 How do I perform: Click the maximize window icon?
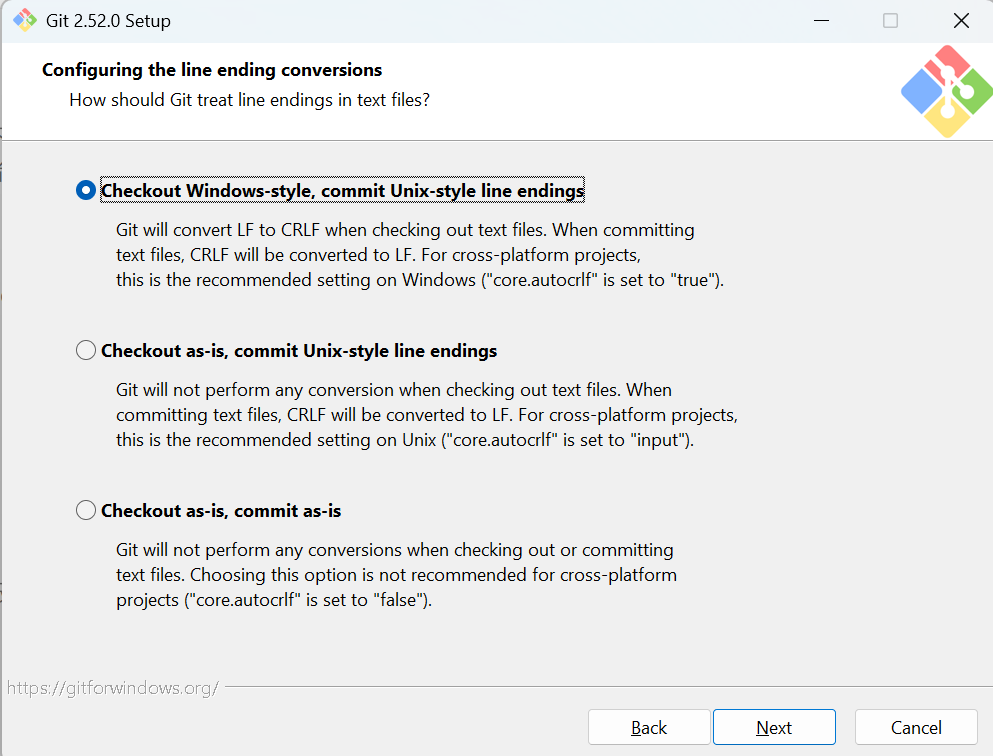click(890, 21)
